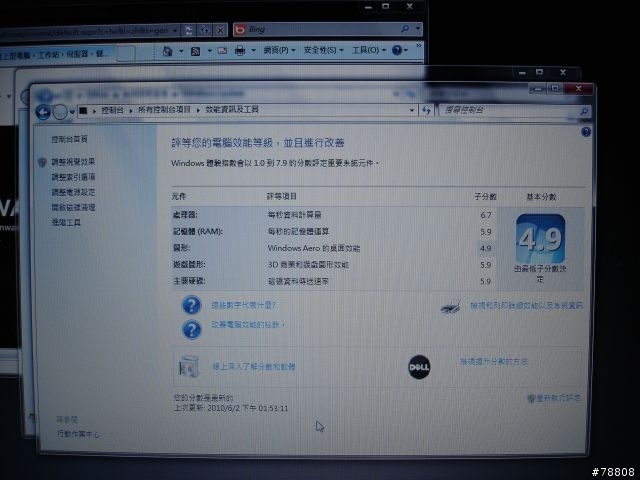Open the 改善電腦效能的秘訣 link
Viewport: 640px width, 480px height.
click(247, 324)
